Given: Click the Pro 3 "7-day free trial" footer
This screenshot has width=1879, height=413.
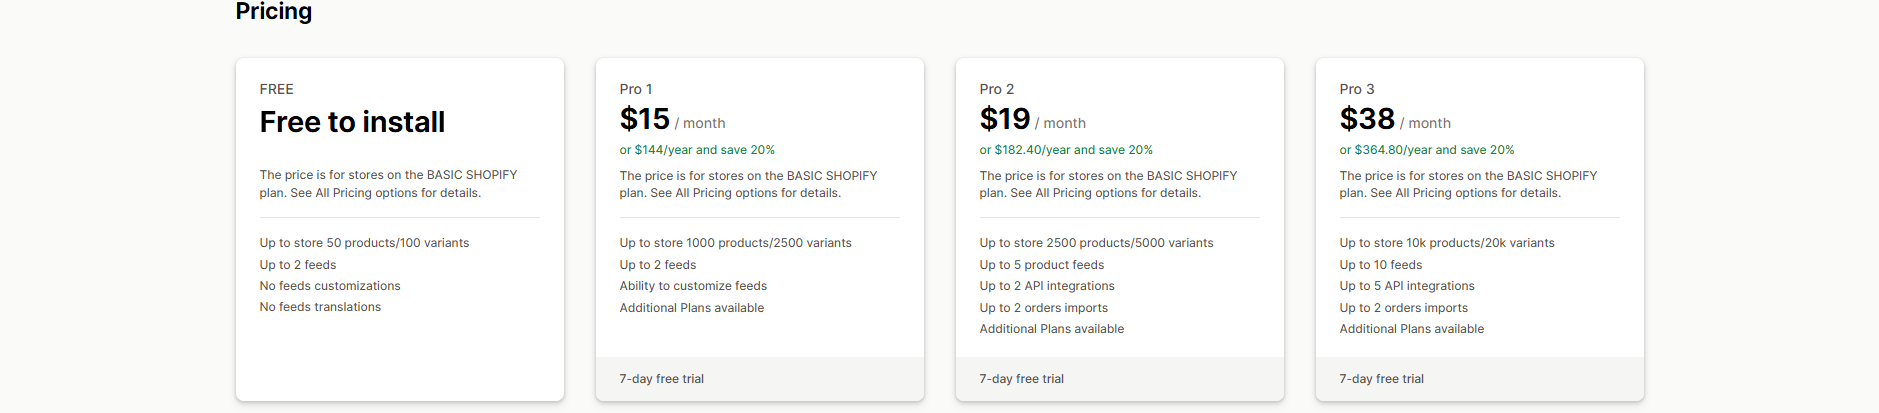Looking at the screenshot, I should [1382, 379].
